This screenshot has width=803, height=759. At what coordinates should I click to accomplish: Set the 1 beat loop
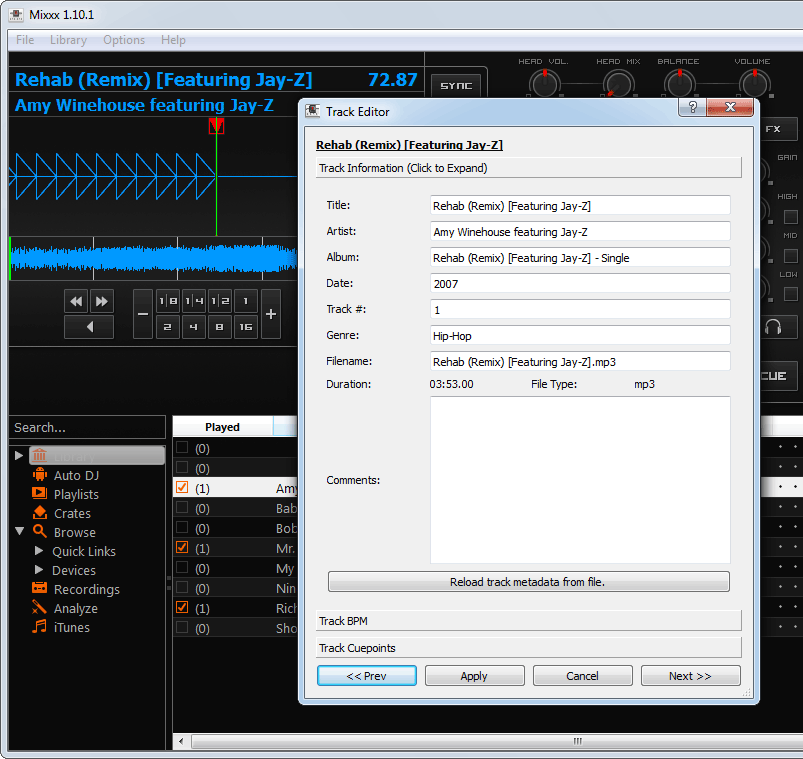click(246, 301)
